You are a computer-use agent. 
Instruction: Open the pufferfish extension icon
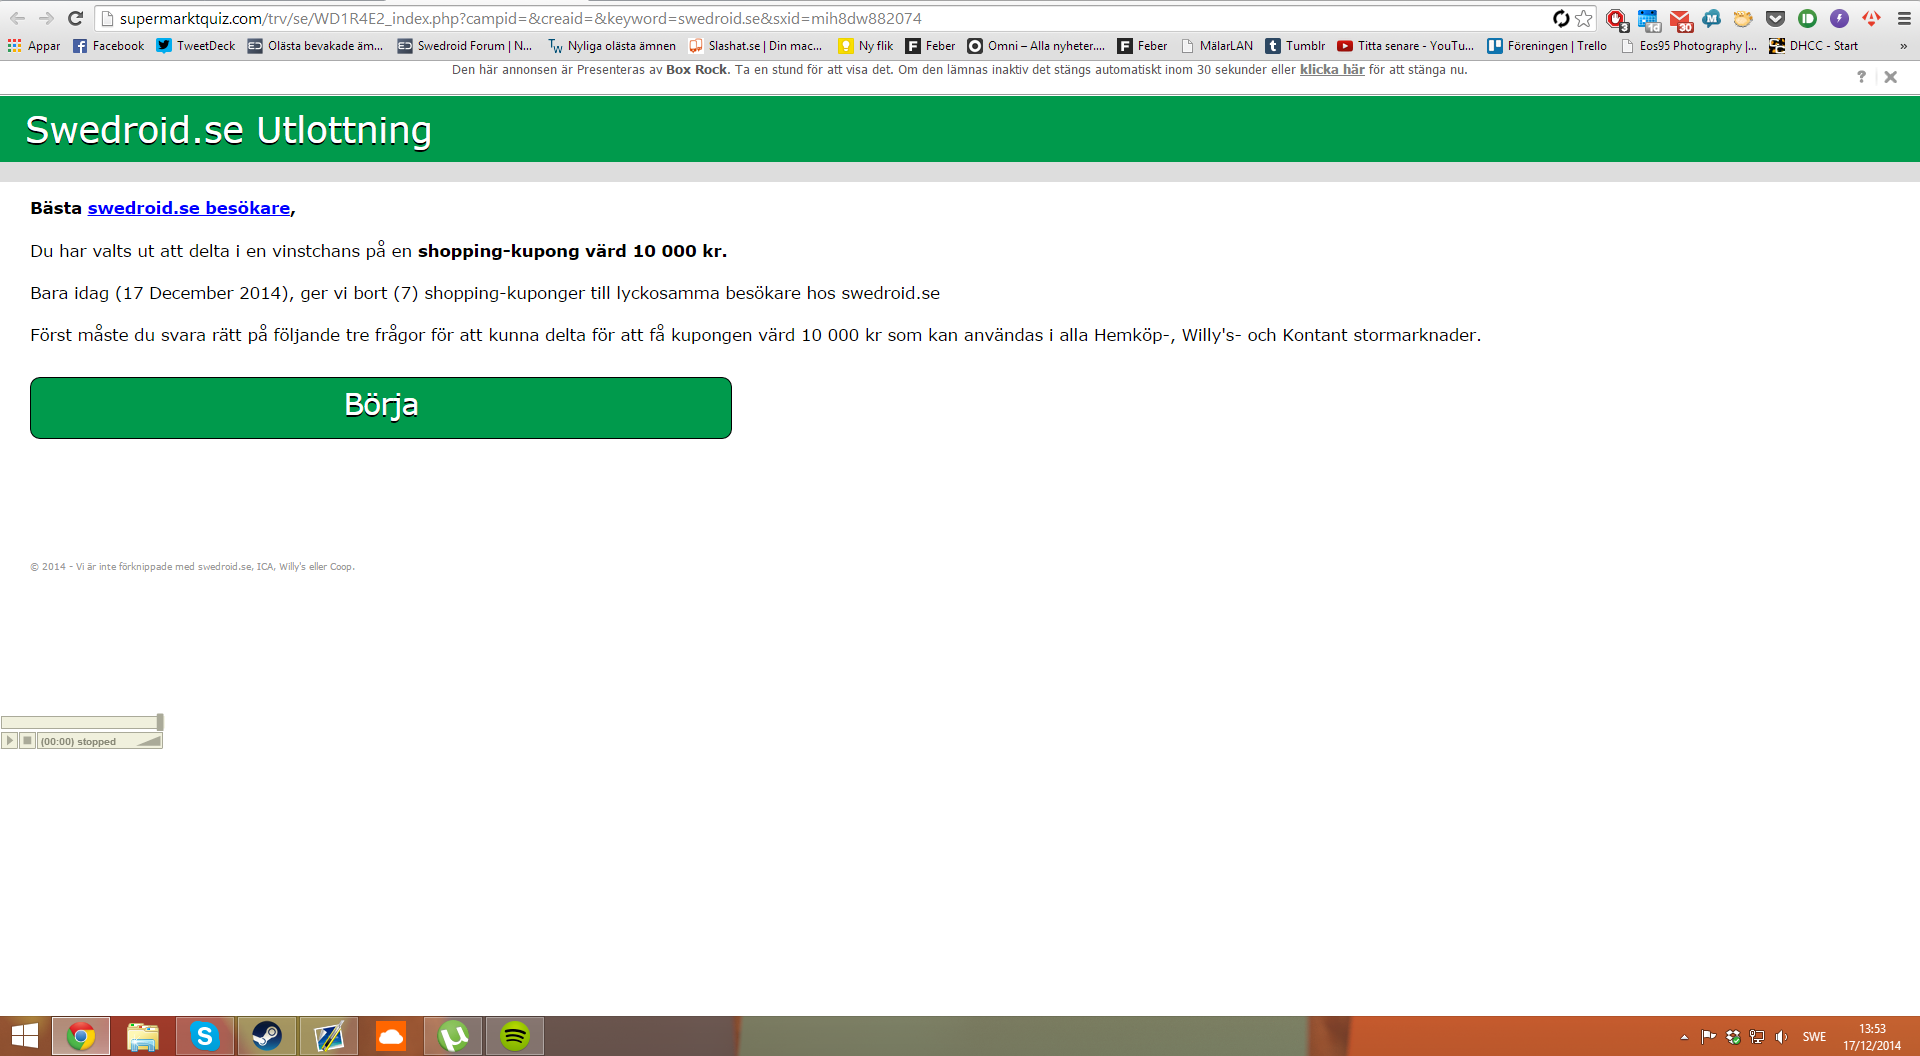pyautogui.click(x=1743, y=18)
